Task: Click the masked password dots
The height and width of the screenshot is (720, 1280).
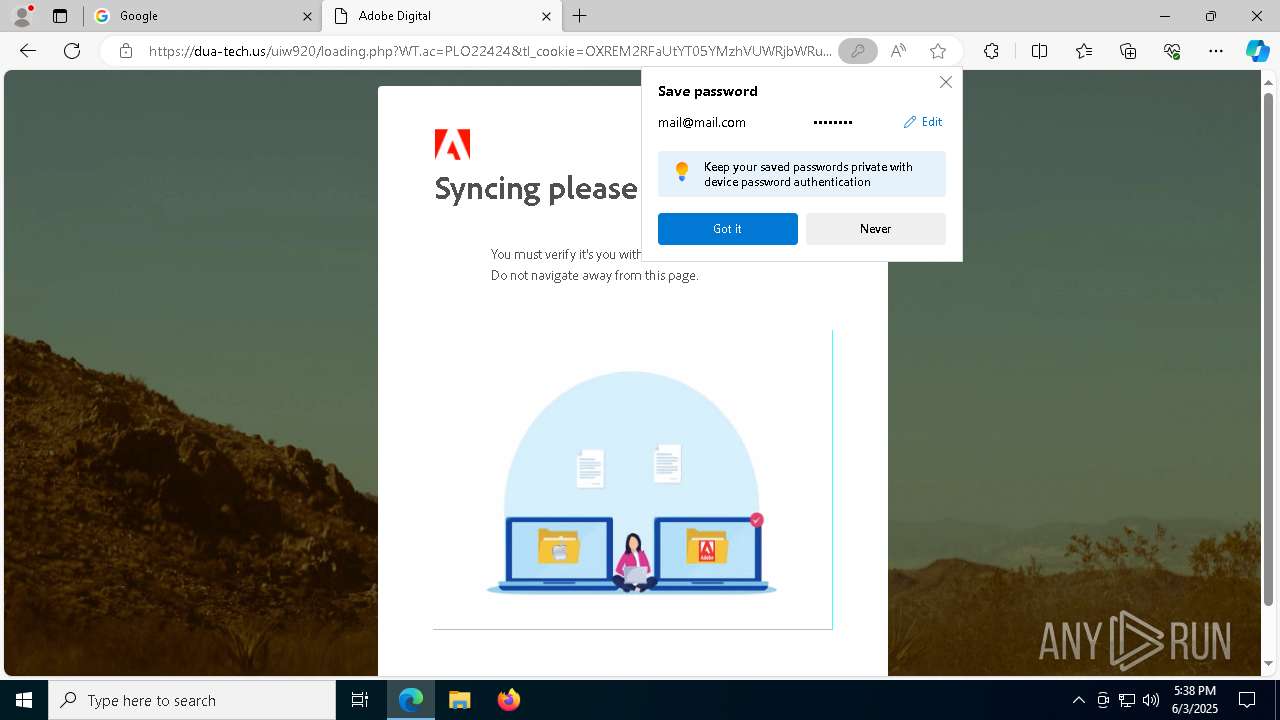Action: click(x=833, y=122)
